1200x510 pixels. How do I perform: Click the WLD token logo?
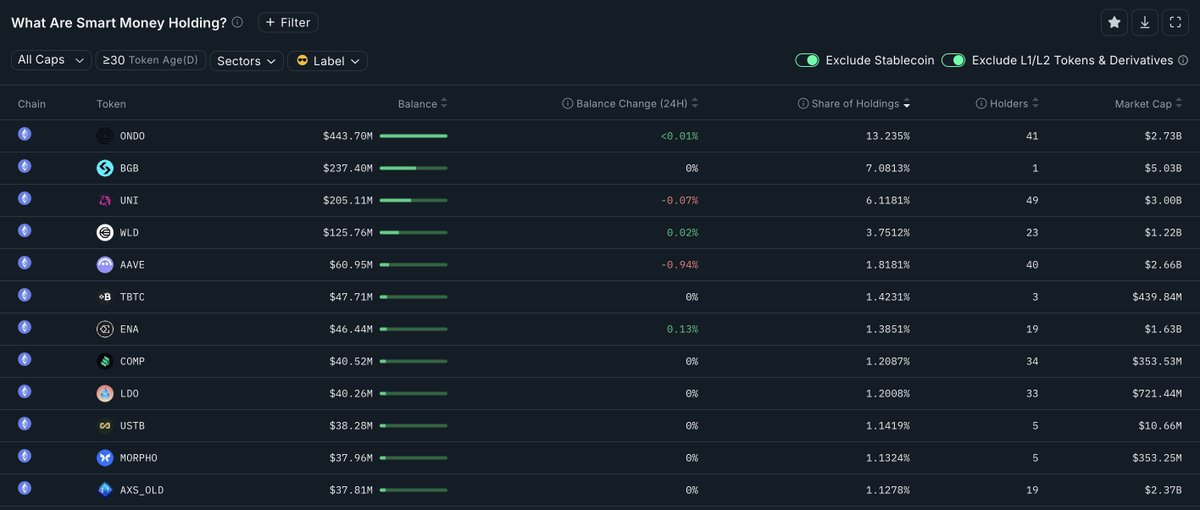coord(105,232)
